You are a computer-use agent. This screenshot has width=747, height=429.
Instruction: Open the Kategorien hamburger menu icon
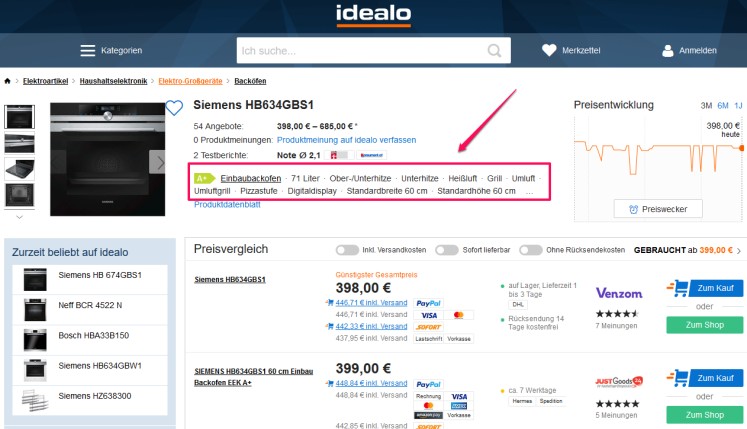(88, 51)
